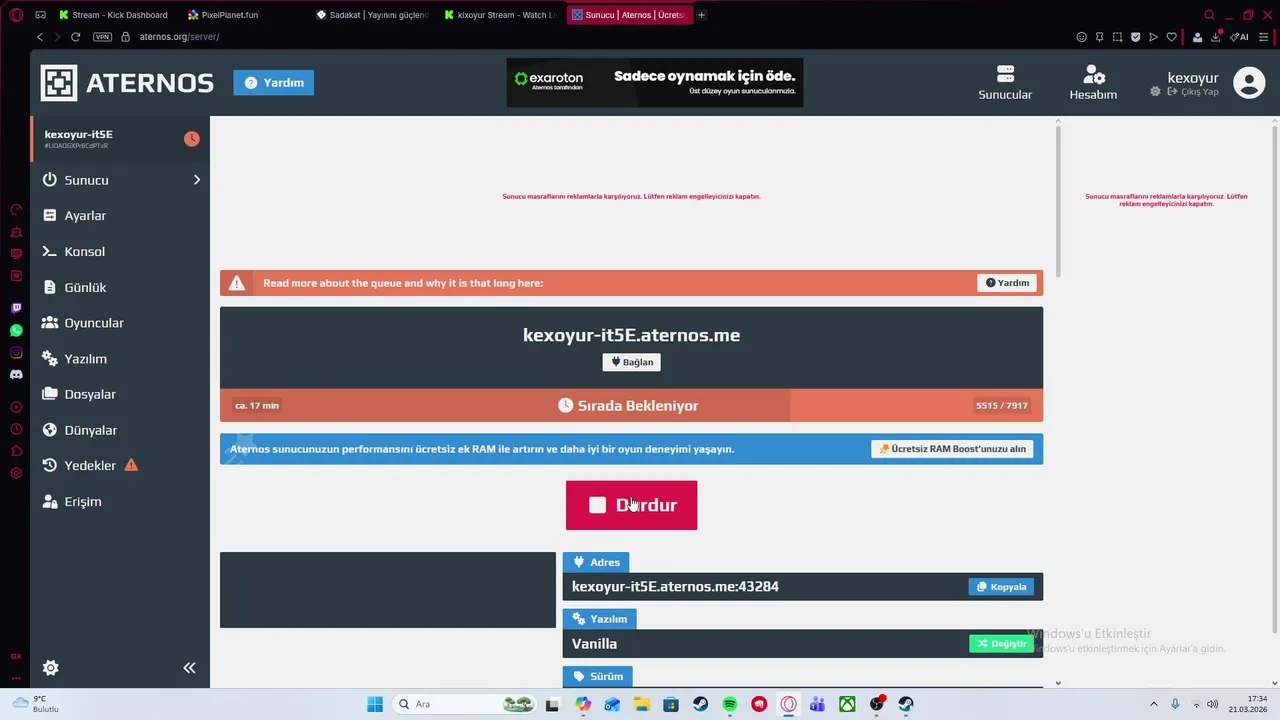Viewport: 1280px width, 720px height.
Task: Open Twitch in Opera sidebar
Action: (x=16, y=308)
